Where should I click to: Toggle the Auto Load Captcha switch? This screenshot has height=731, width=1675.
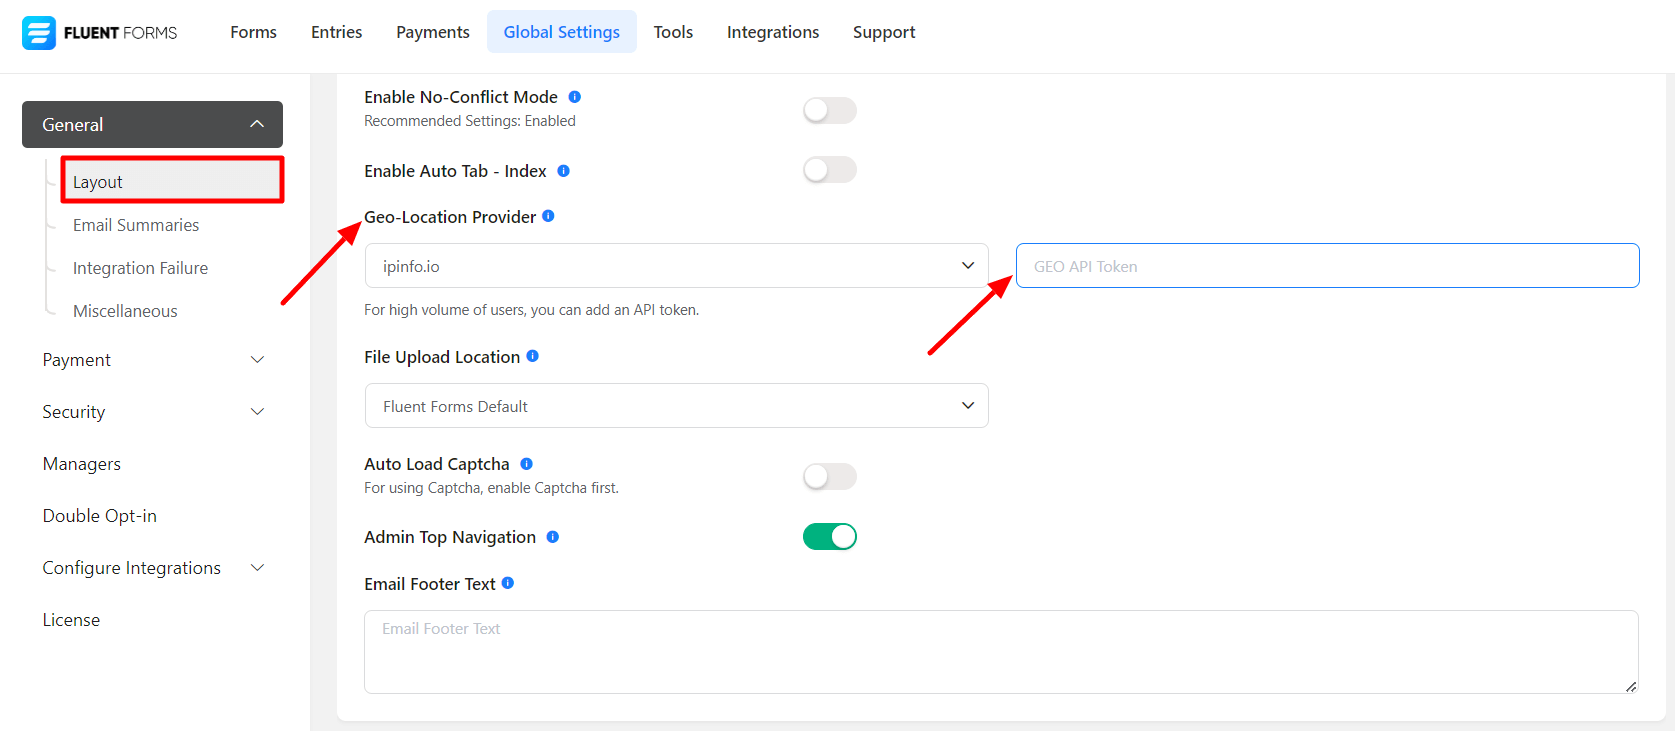coord(829,477)
